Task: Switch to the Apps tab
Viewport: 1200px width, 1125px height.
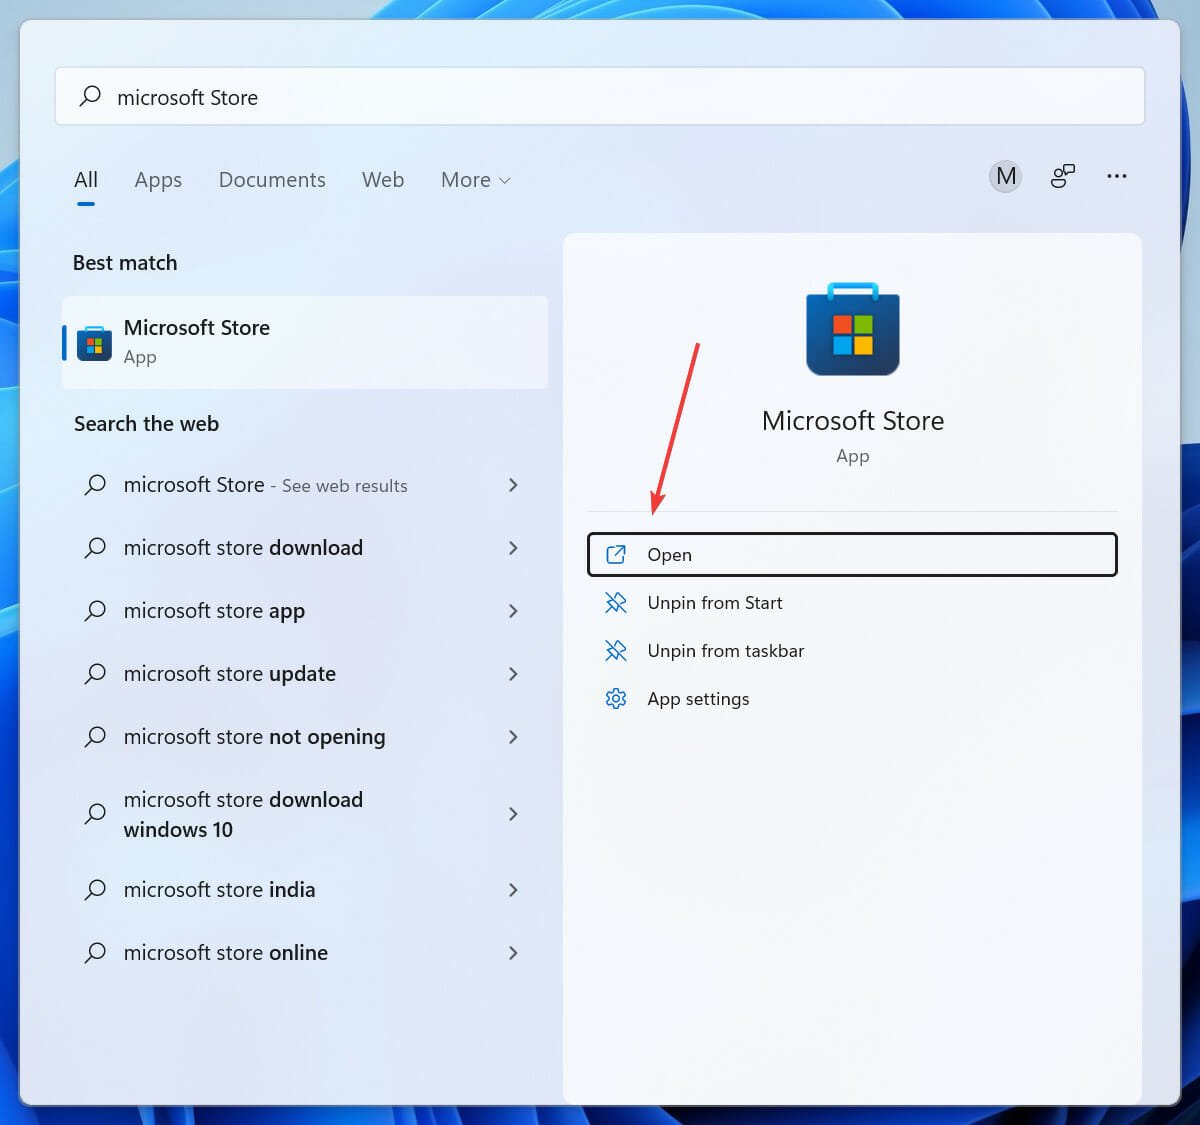Action: click(x=158, y=180)
